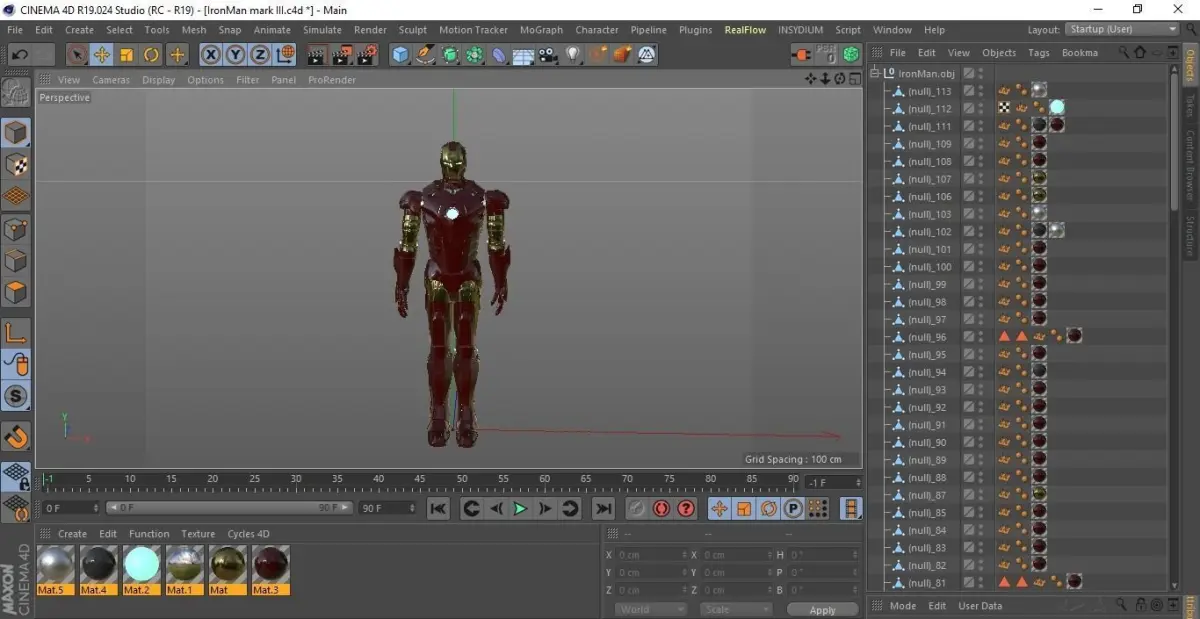Toggle X-axis lock
Screen dimensions: 1200x619
coord(211,55)
